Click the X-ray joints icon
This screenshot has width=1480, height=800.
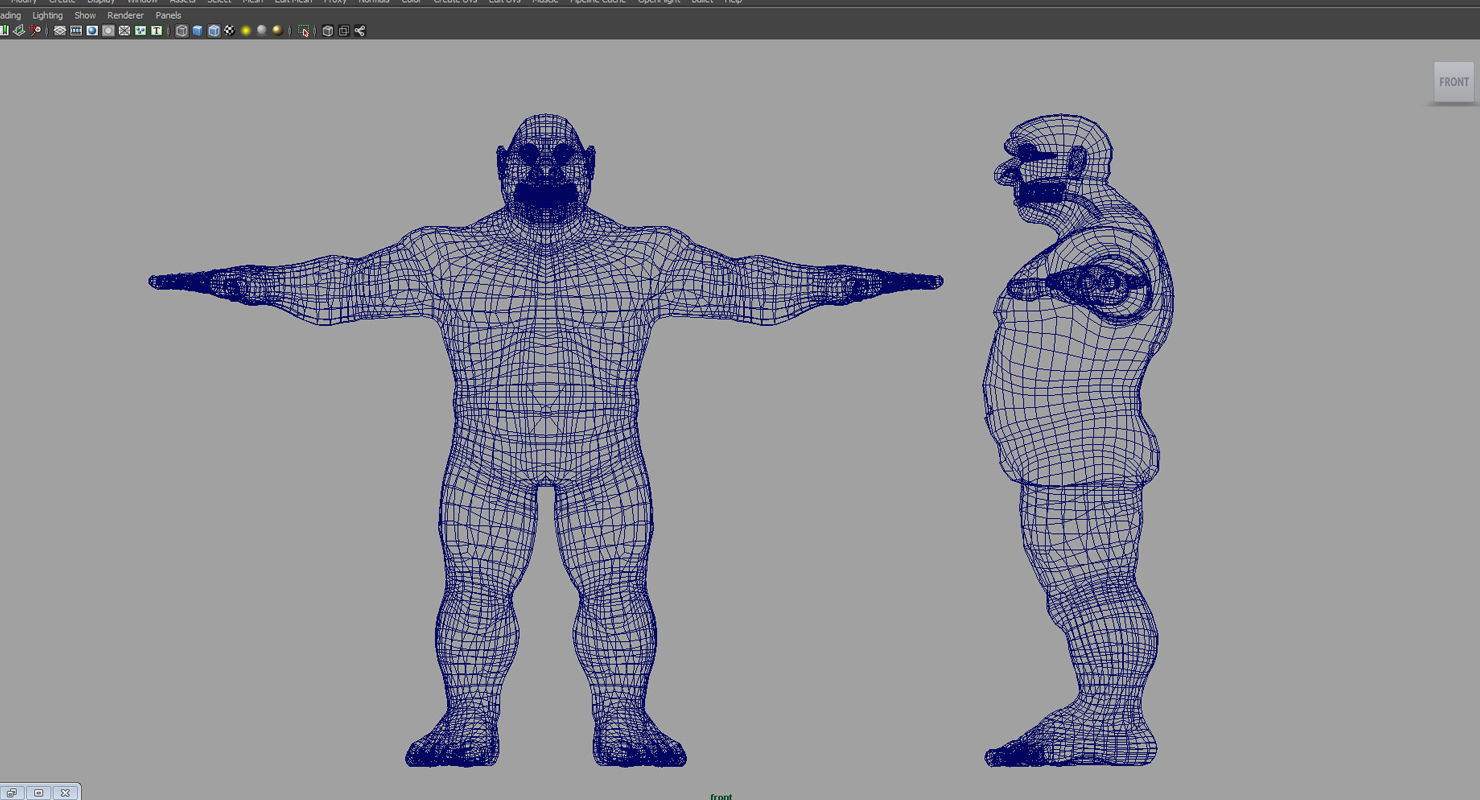coord(359,31)
